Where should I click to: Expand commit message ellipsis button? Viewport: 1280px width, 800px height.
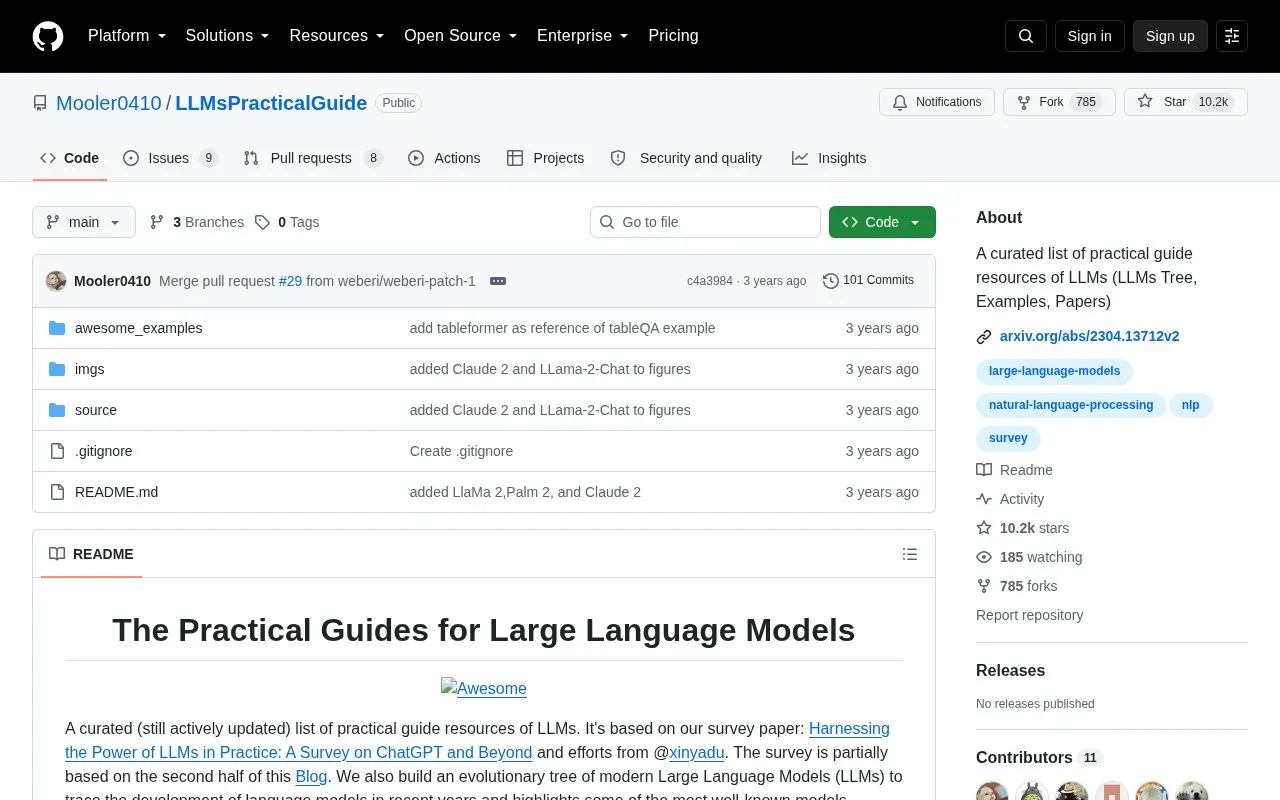(498, 281)
